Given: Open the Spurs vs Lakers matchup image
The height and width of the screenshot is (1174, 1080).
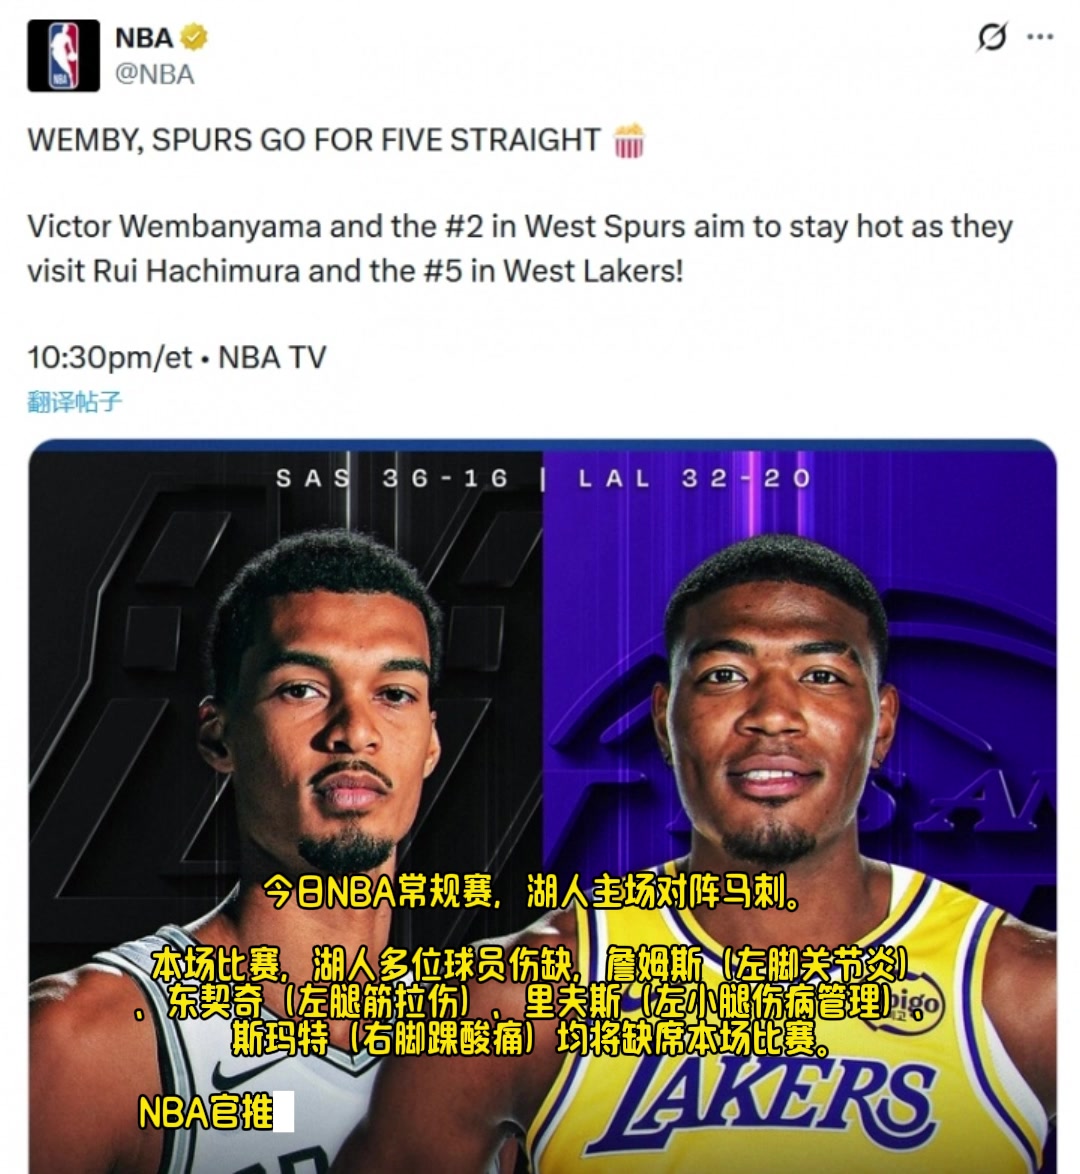Looking at the screenshot, I should tap(542, 806).
